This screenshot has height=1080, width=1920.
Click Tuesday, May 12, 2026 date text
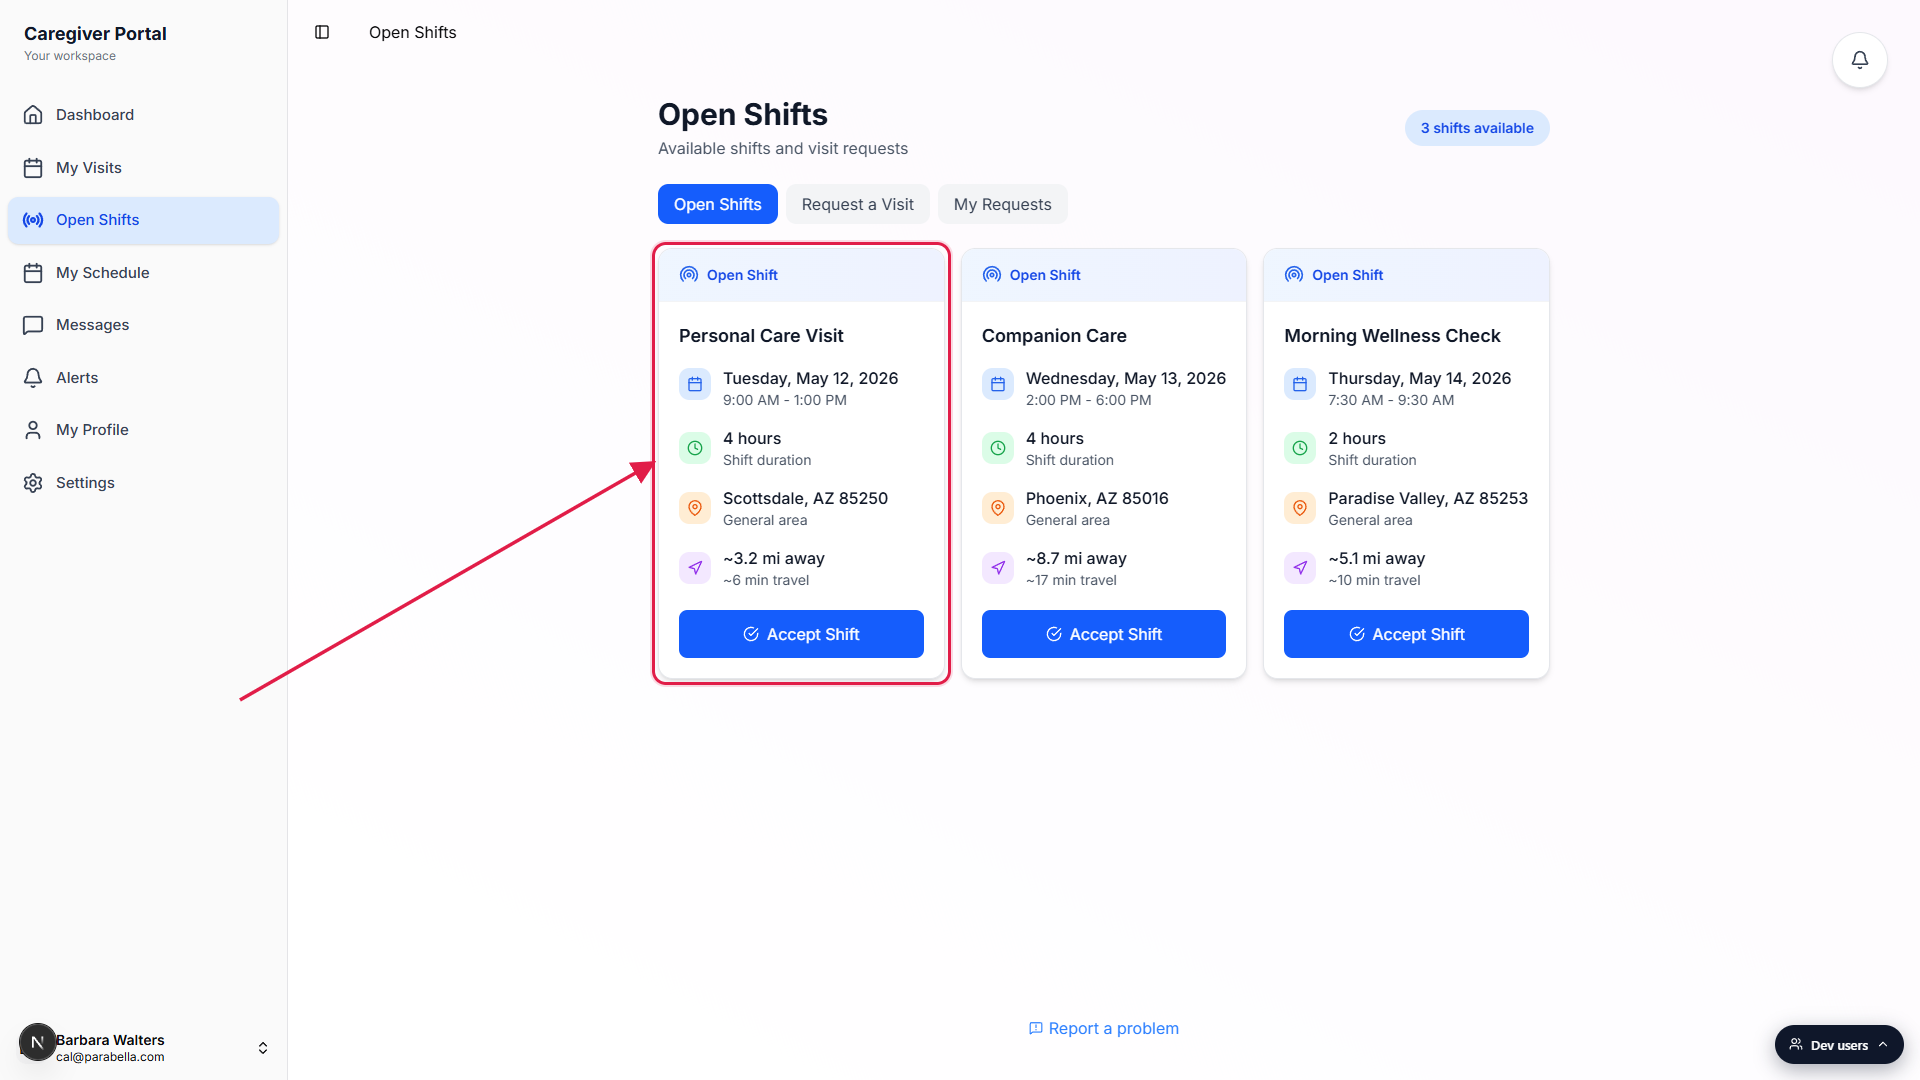point(810,378)
